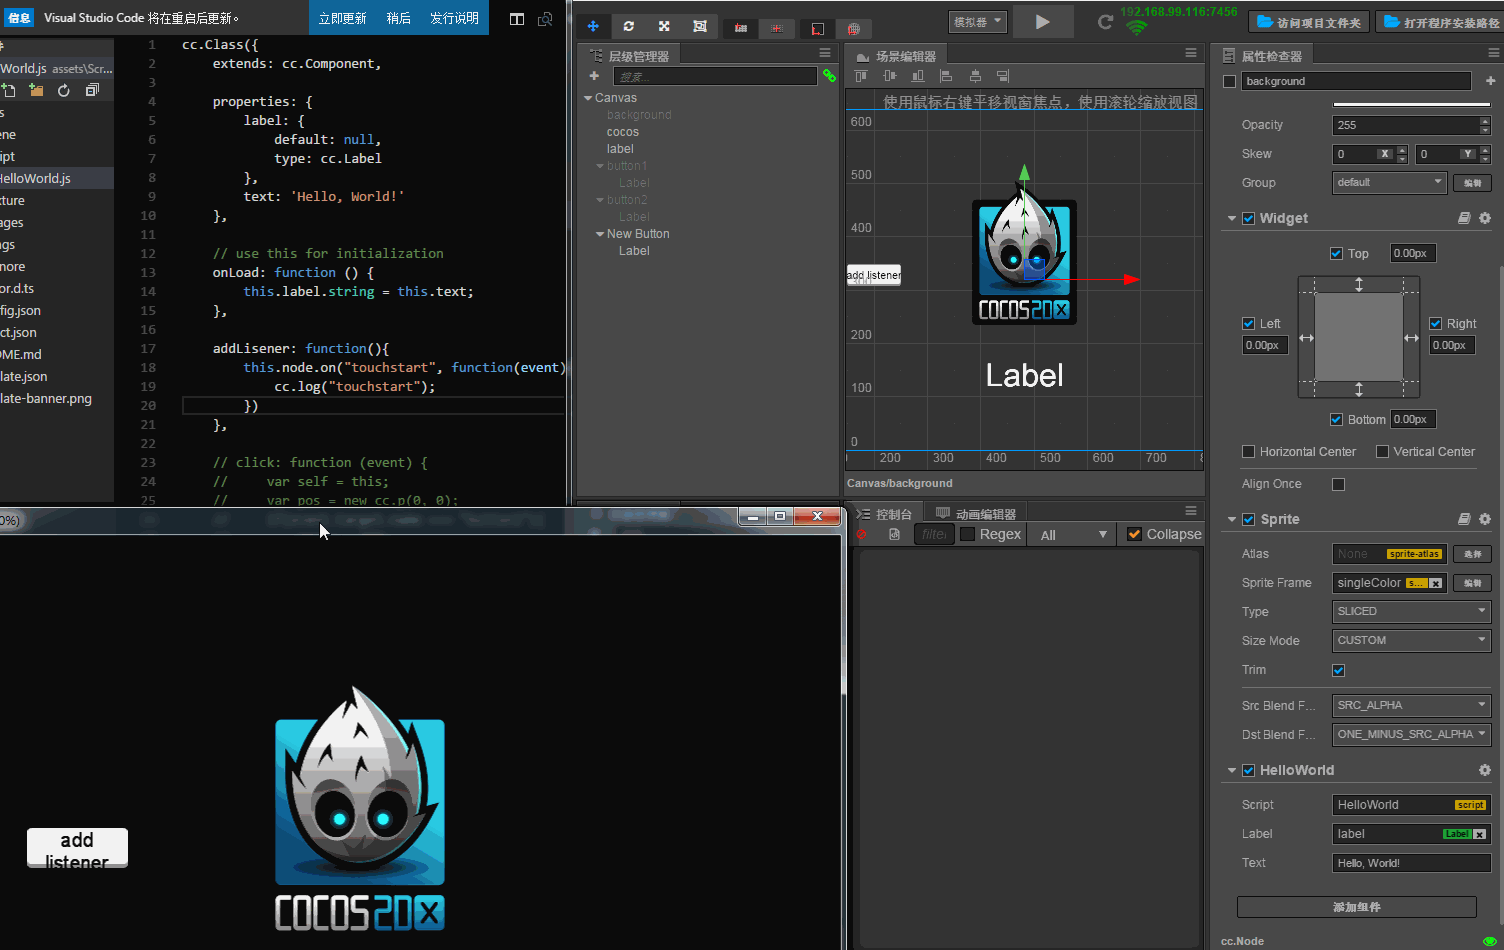This screenshot has width=1504, height=950.
Task: Click the refresh preview icon
Action: coord(1105,22)
